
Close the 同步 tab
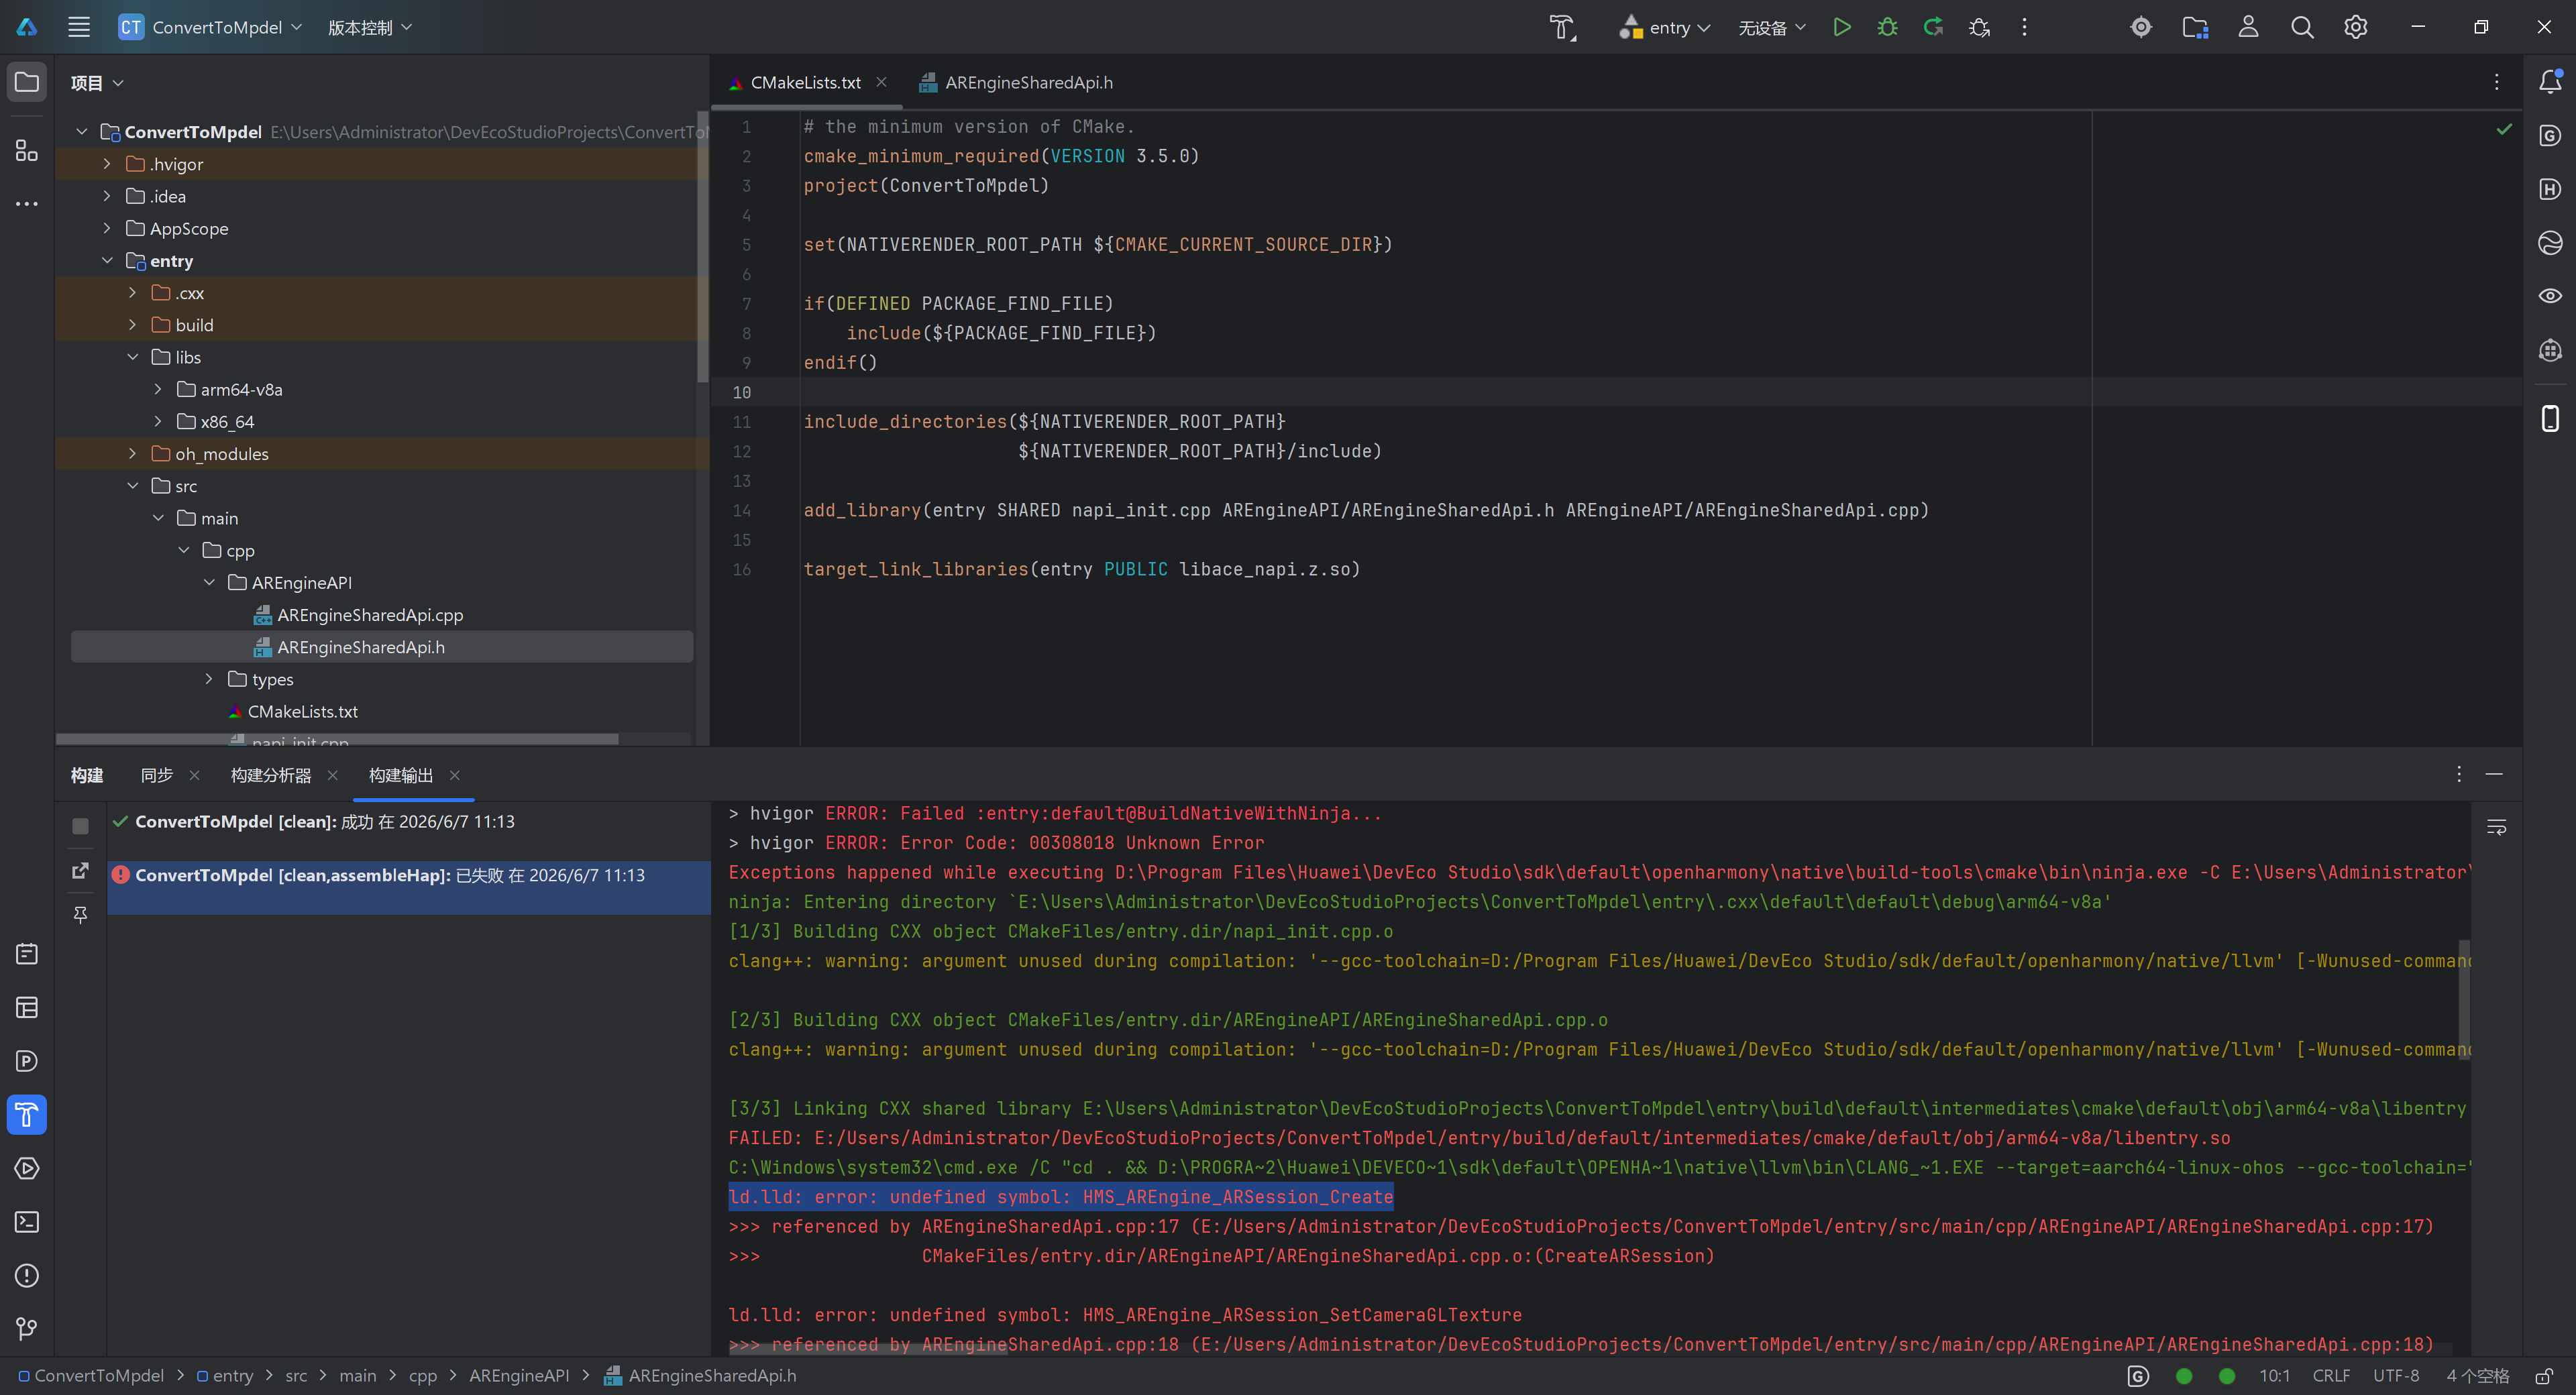[x=194, y=775]
